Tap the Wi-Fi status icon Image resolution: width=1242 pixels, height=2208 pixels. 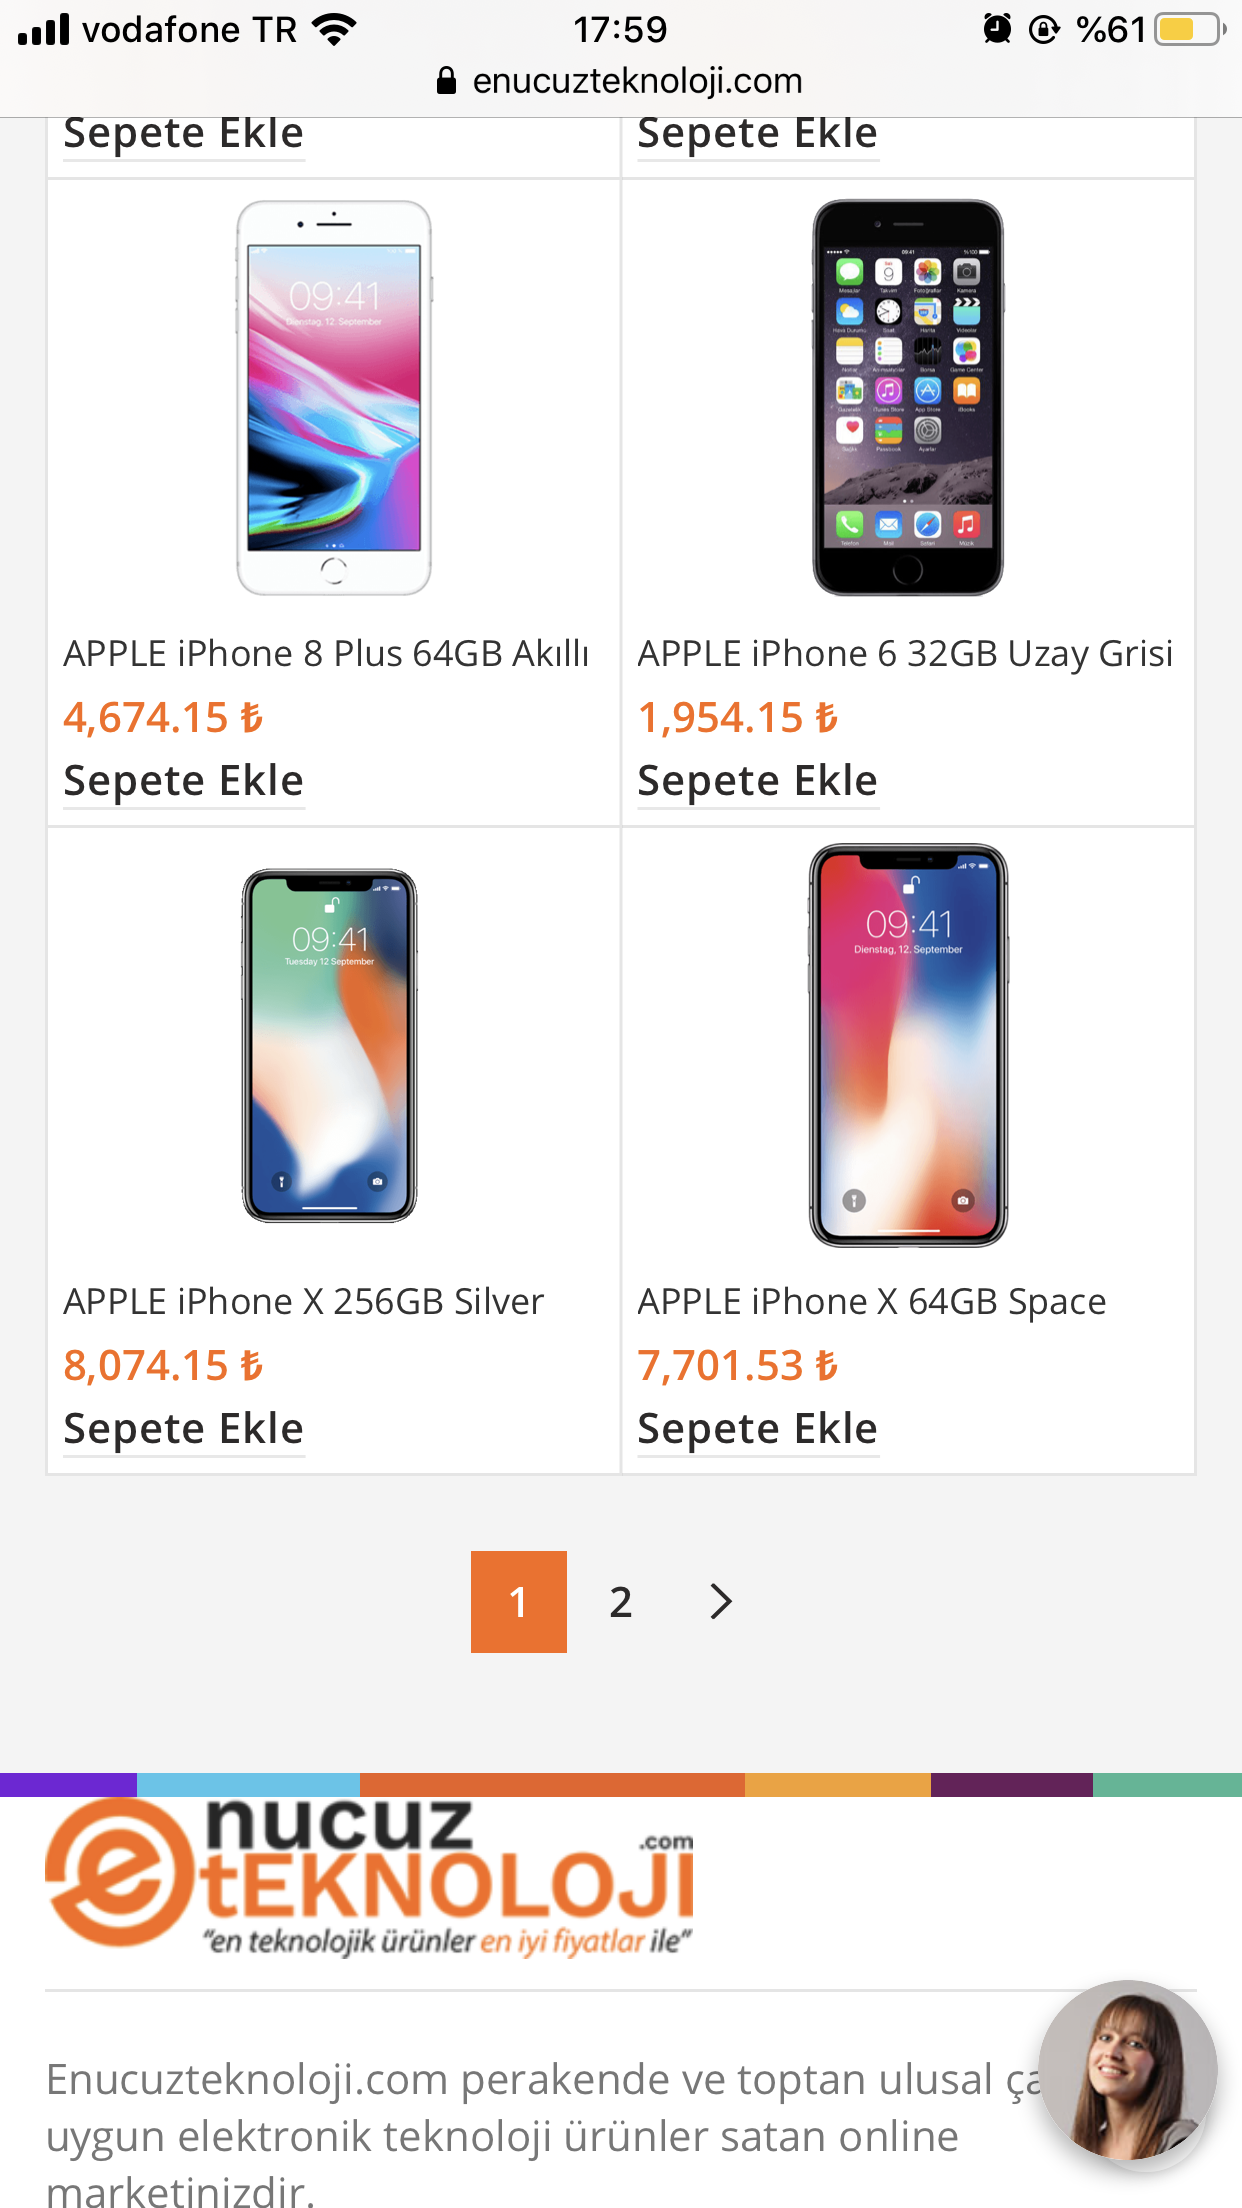coord(334,29)
